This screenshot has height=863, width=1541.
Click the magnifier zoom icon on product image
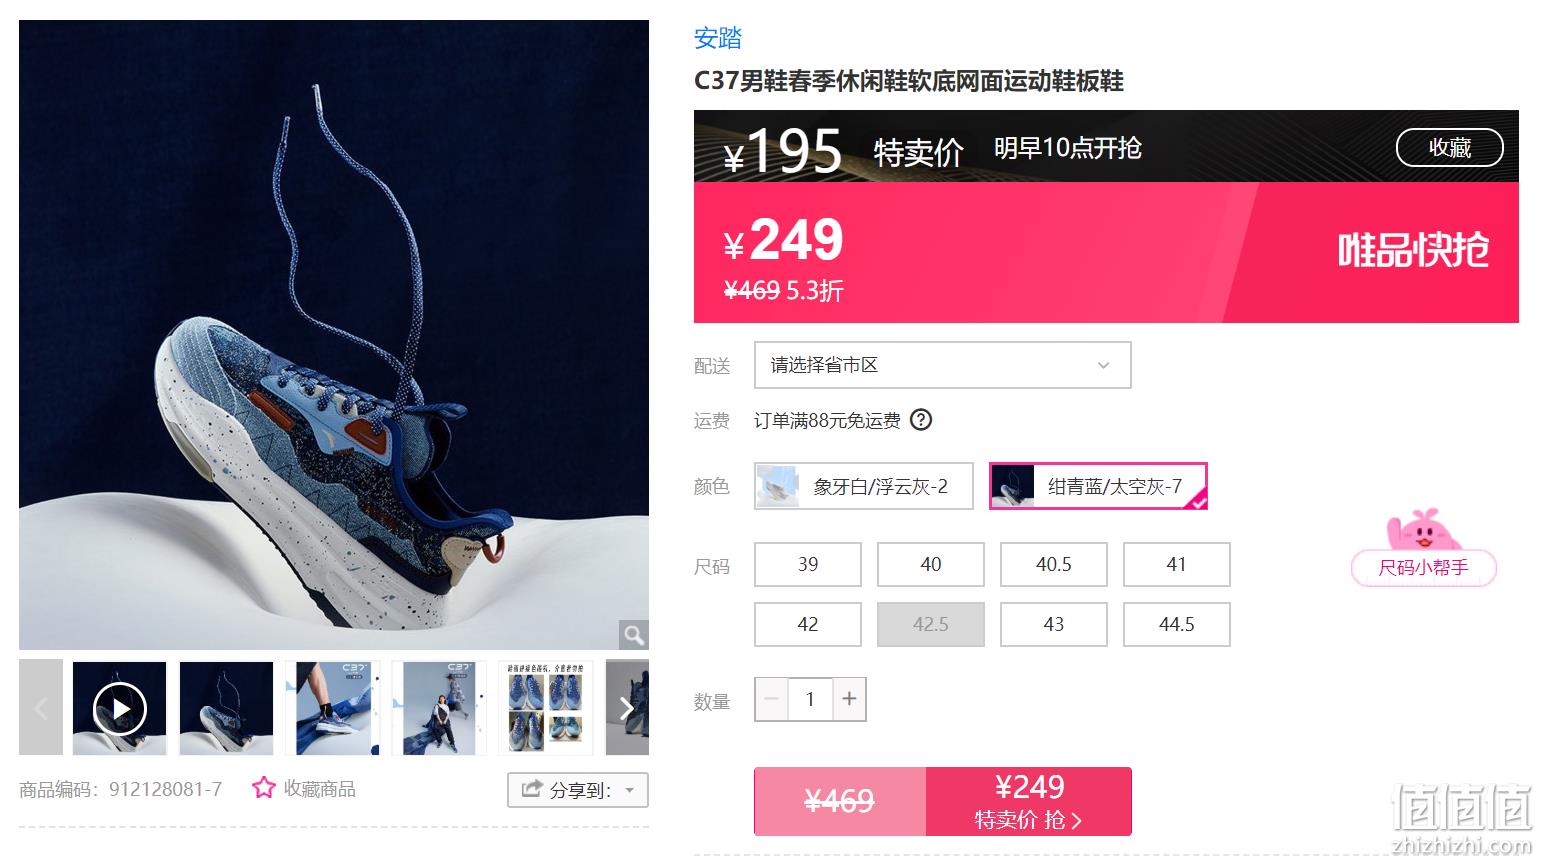(633, 634)
